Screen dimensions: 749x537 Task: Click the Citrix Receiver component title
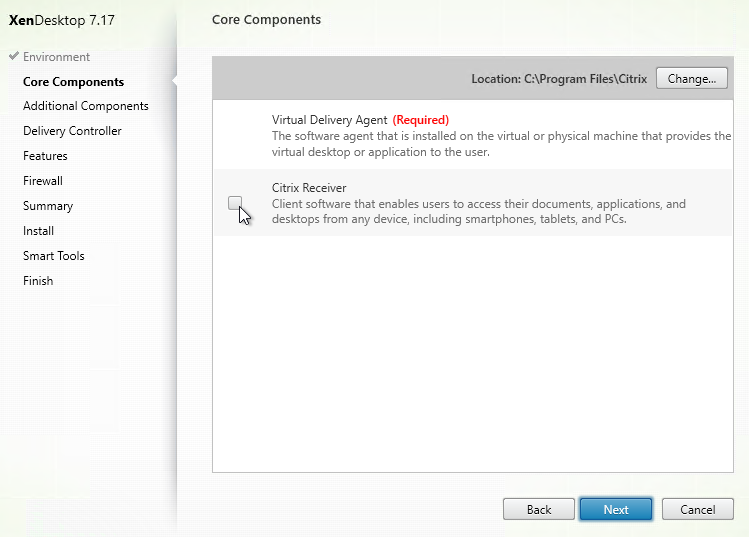[309, 188]
